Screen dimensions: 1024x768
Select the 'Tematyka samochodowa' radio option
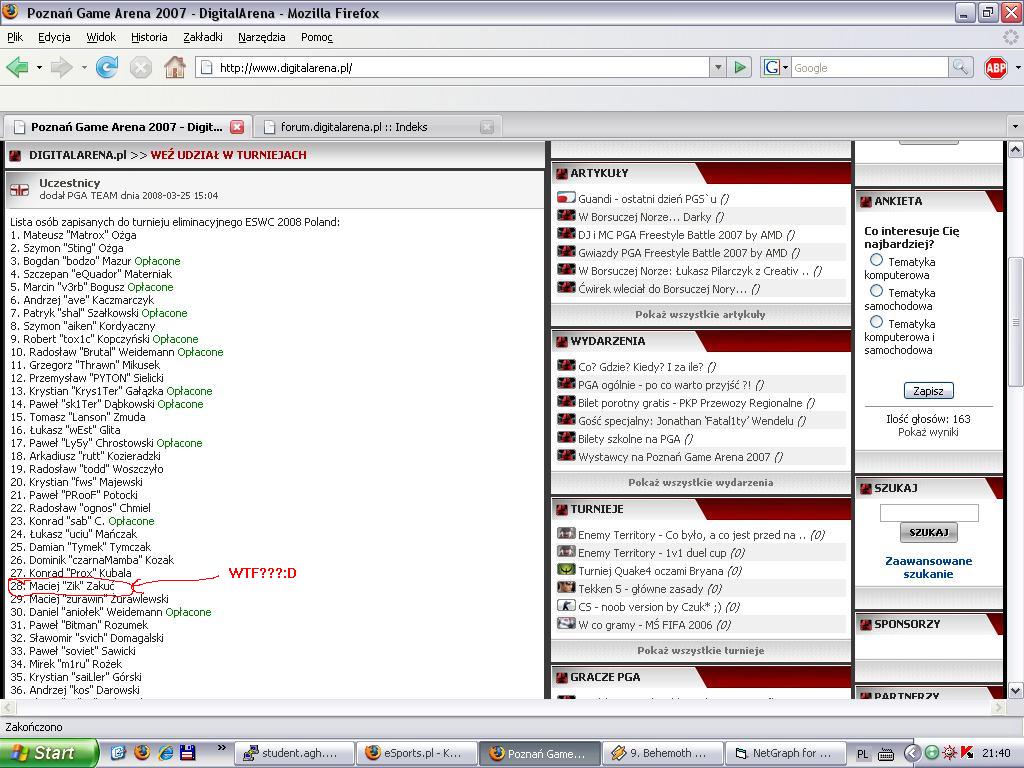click(x=876, y=291)
